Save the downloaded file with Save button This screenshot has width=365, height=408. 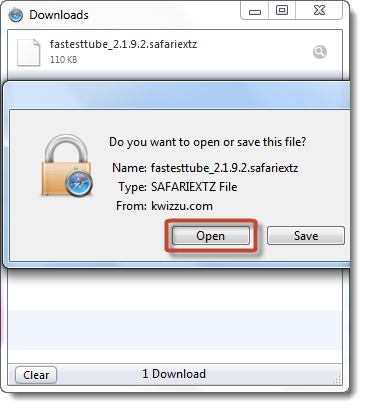306,236
